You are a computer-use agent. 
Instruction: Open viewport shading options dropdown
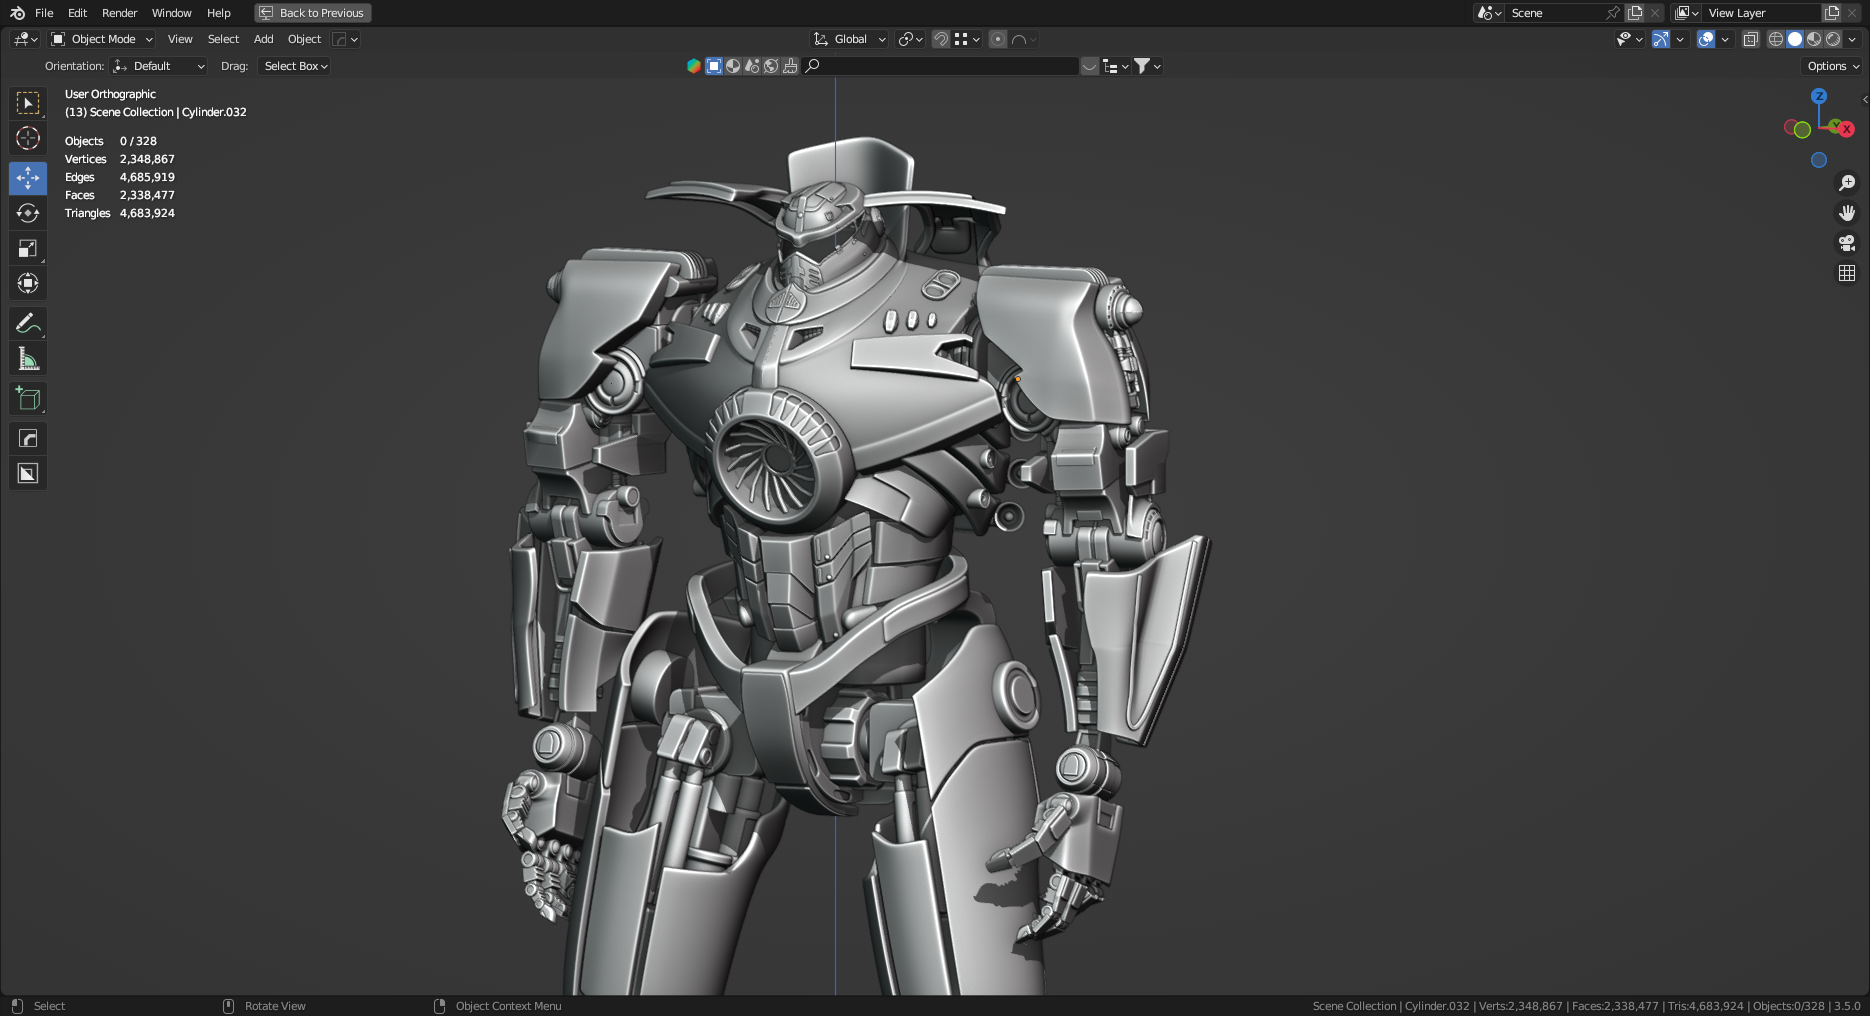(x=1852, y=39)
